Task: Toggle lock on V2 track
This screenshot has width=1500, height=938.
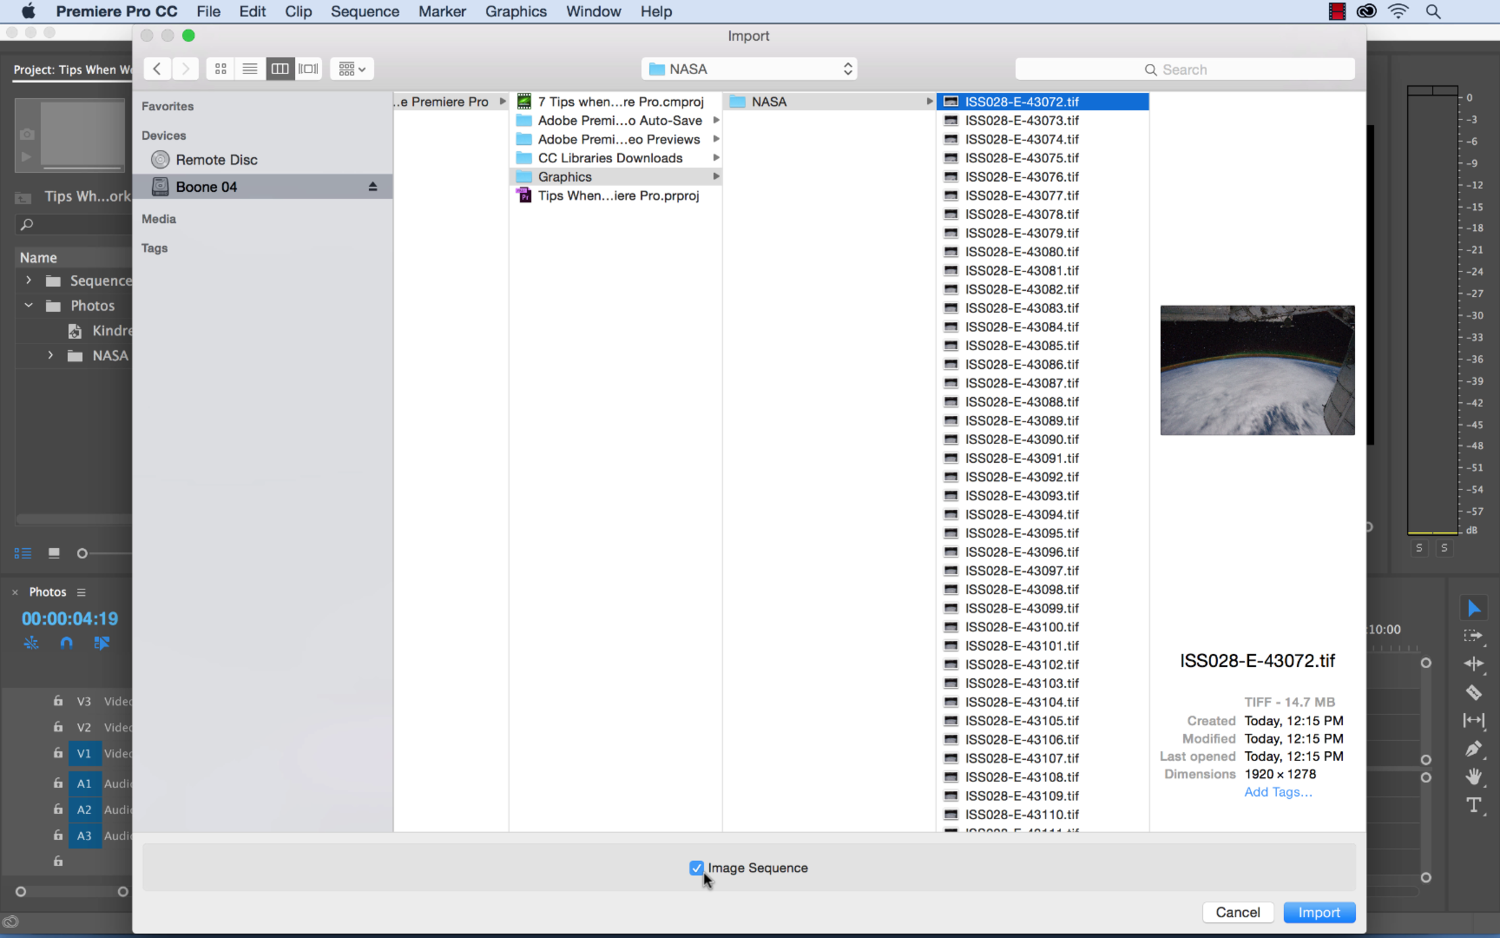Action: [x=58, y=727]
